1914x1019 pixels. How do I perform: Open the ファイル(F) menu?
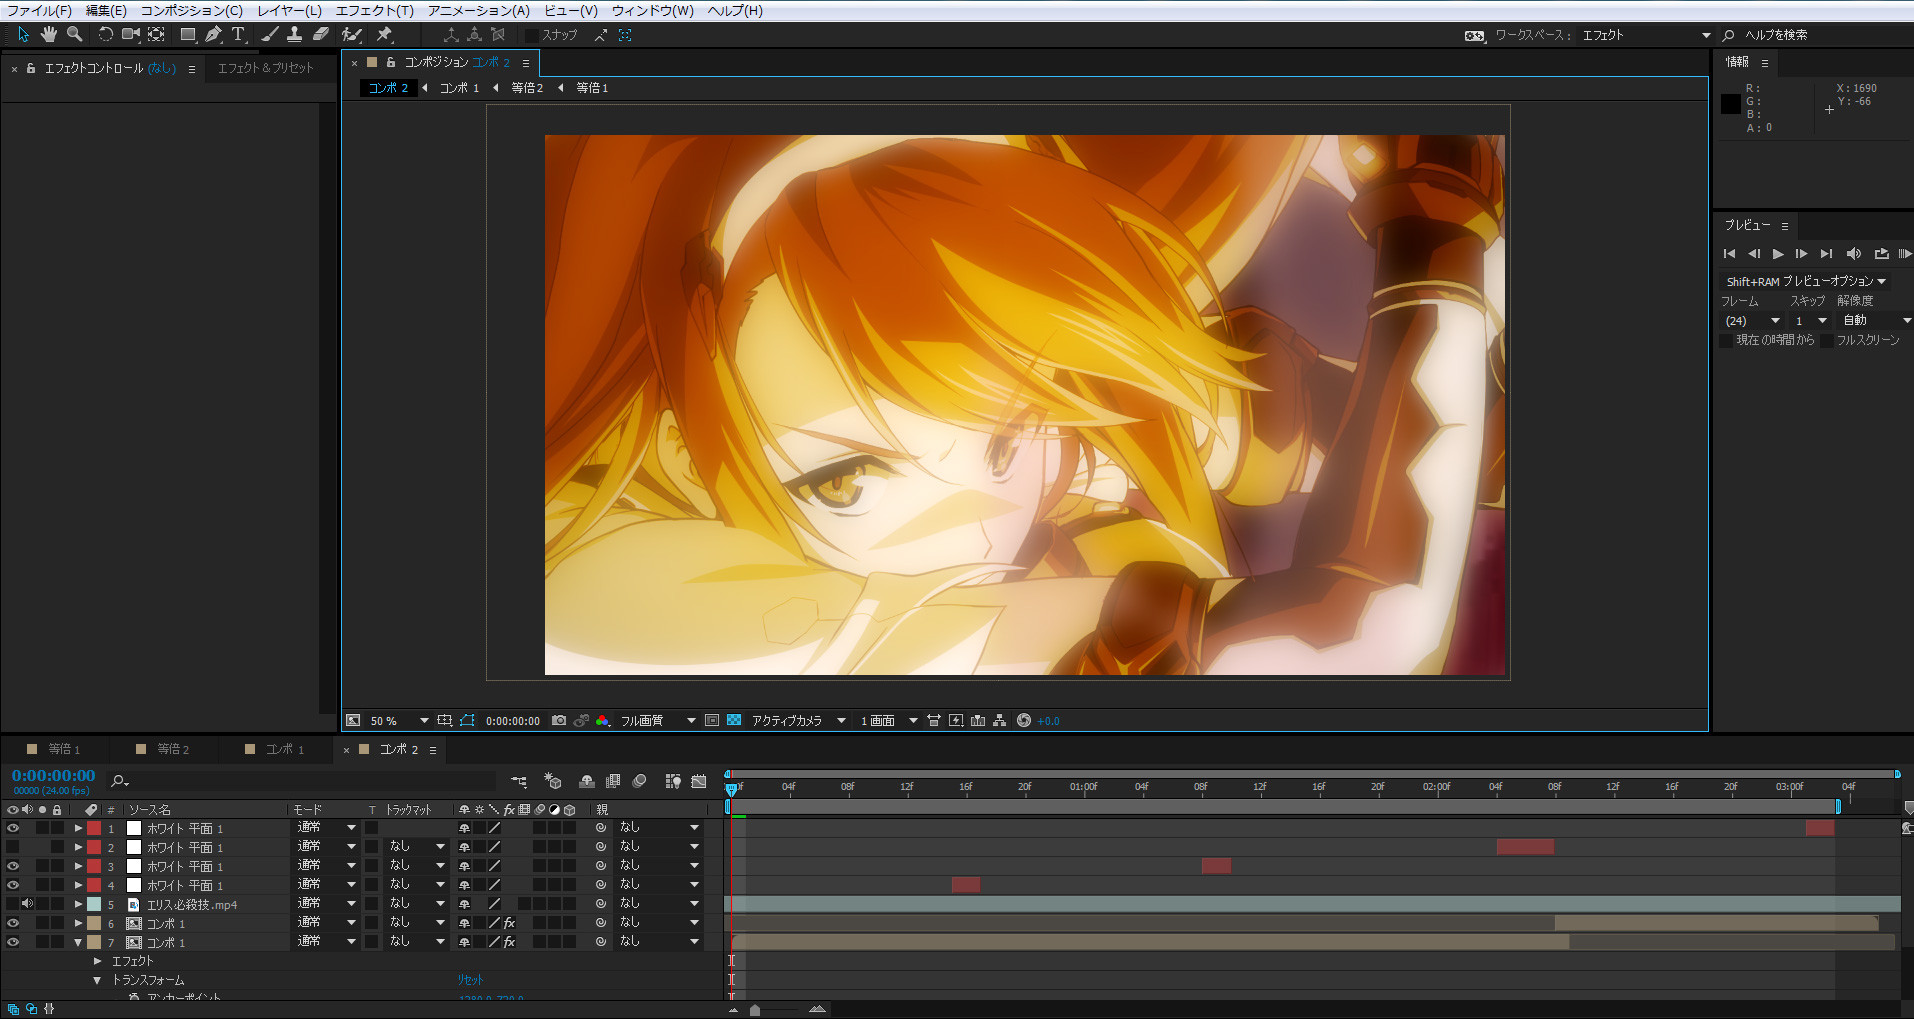[39, 10]
